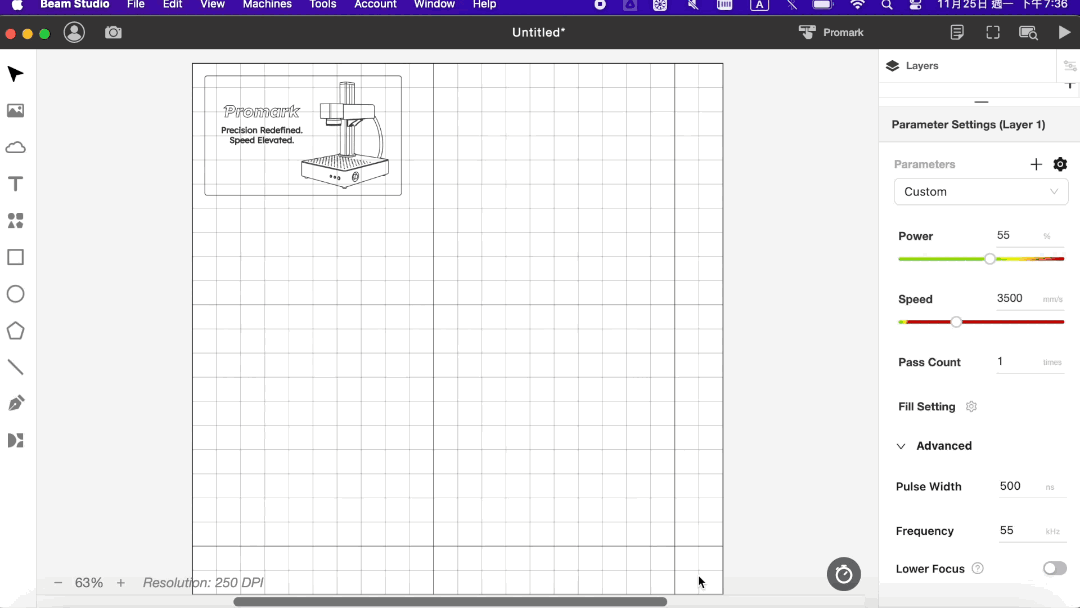1080x608 pixels.
Task: Select the Ellipse tool
Action: (15, 294)
